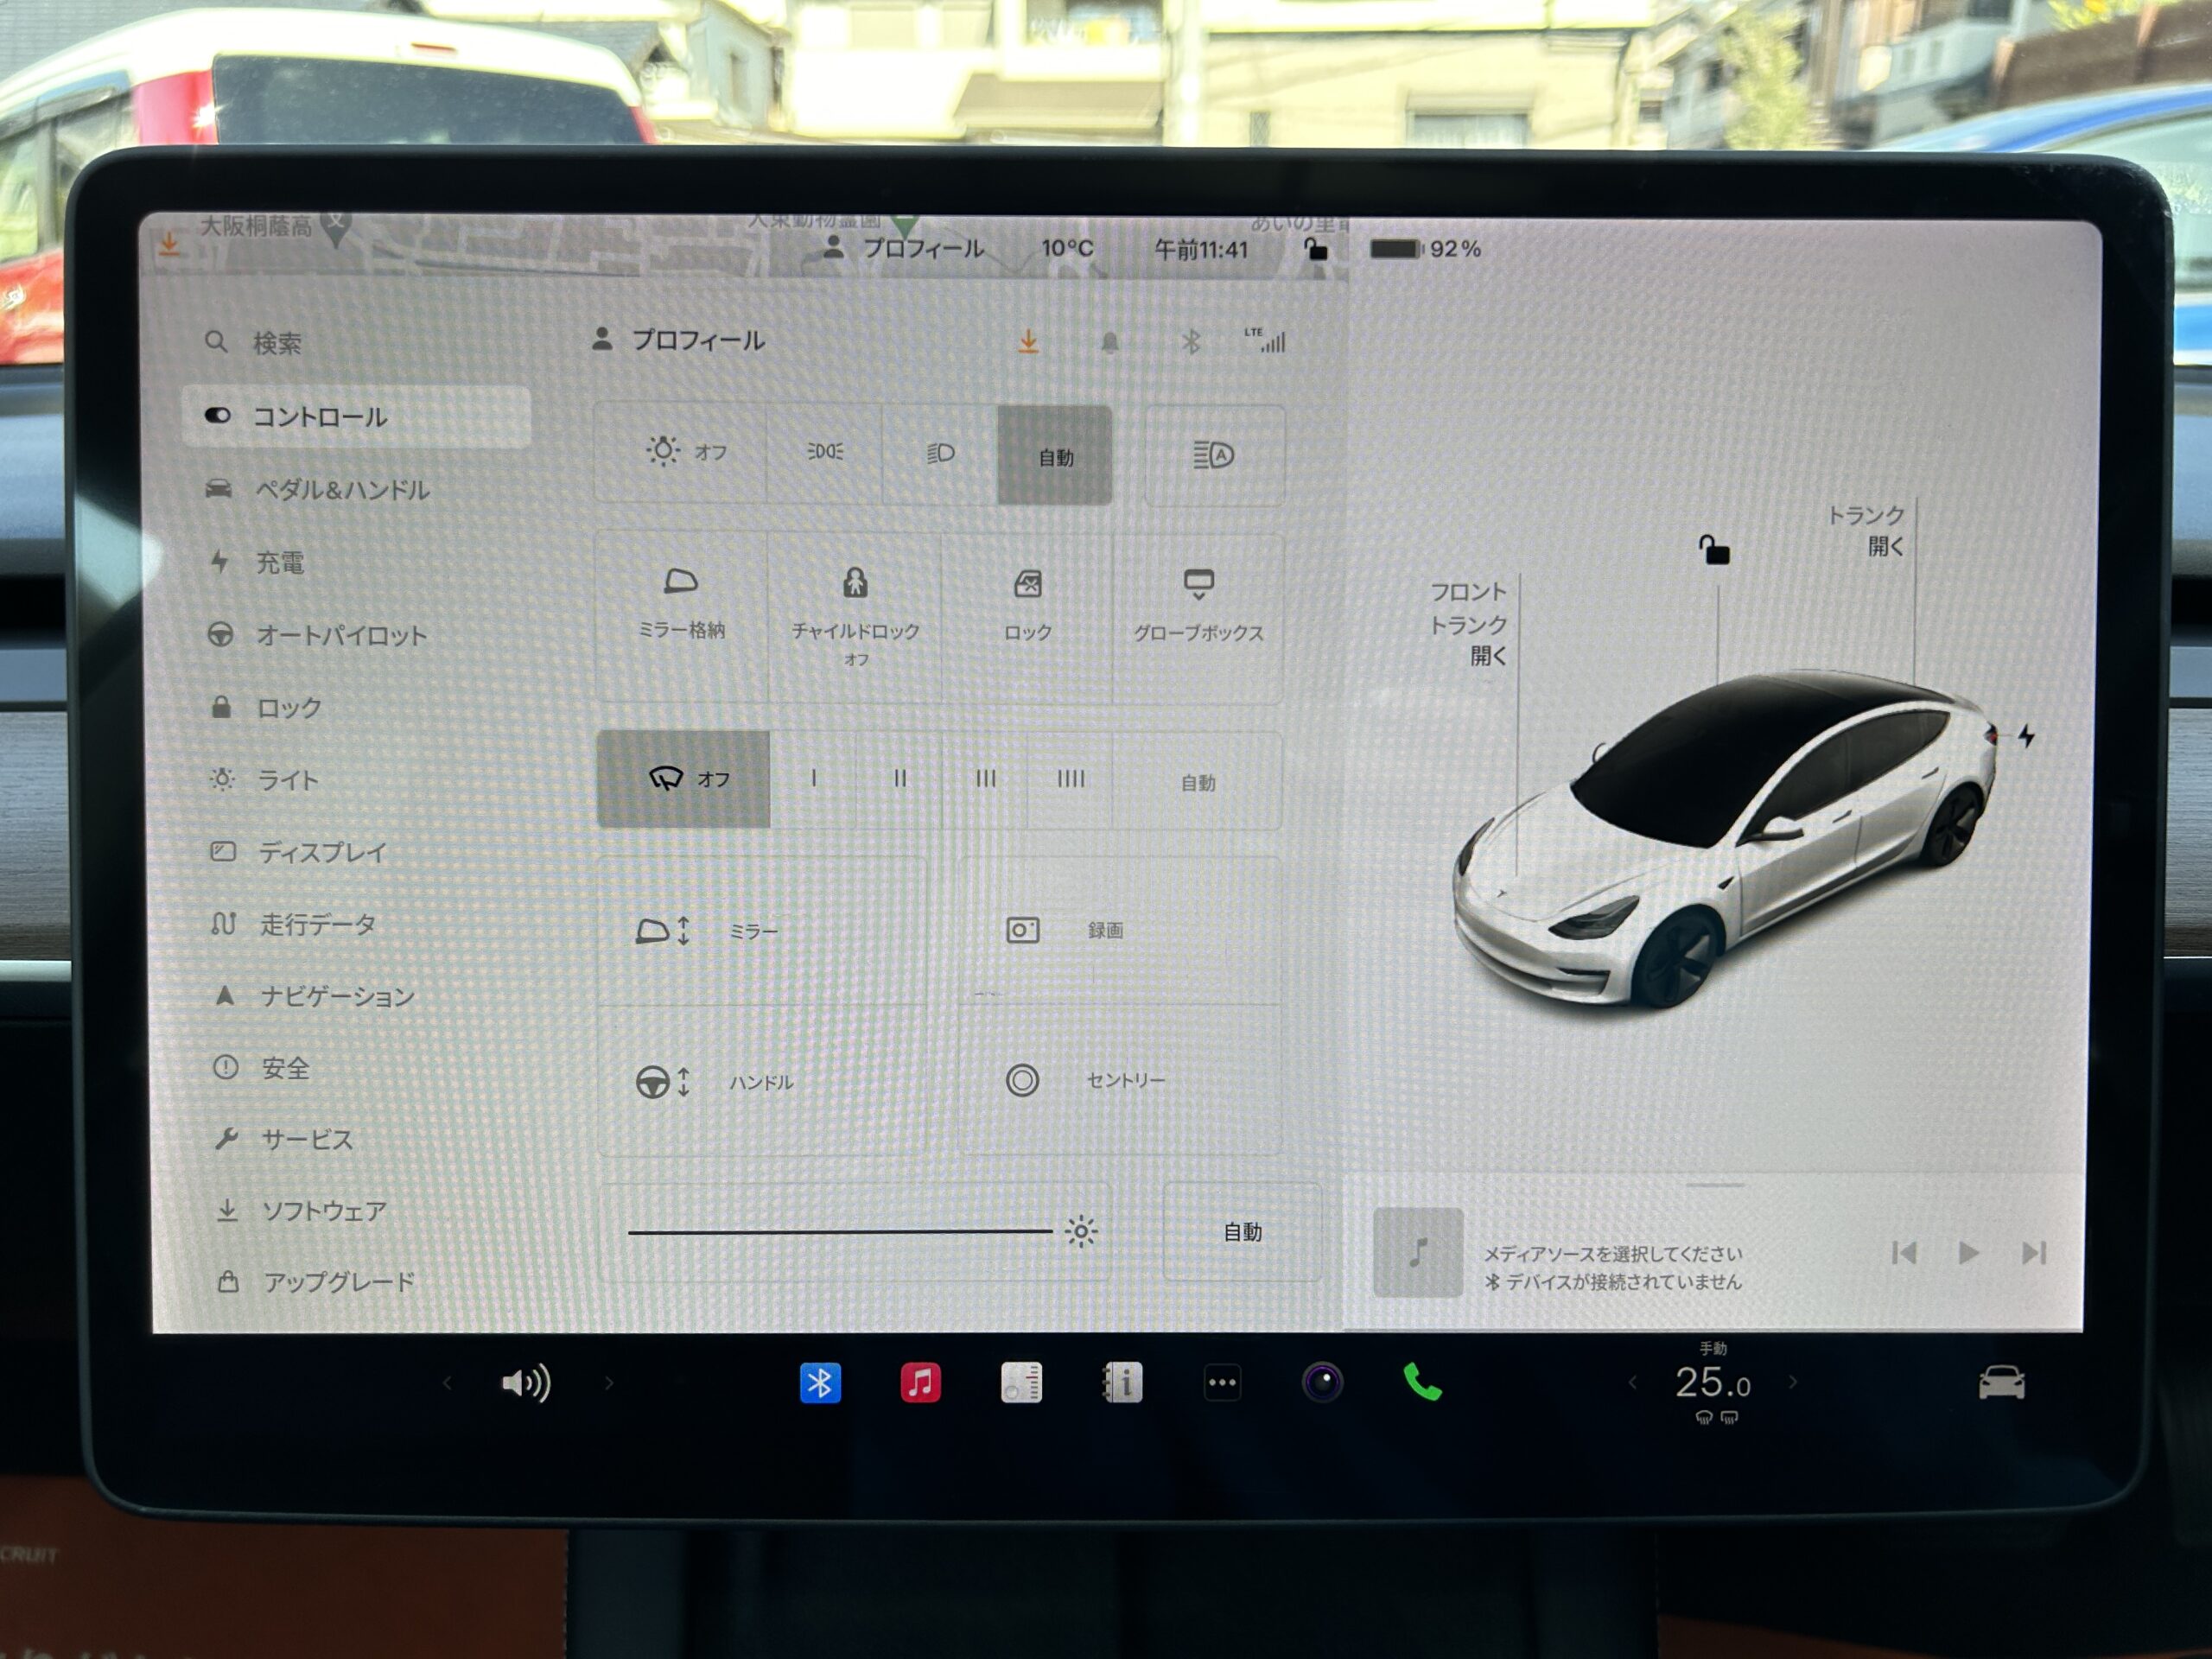This screenshot has height=1659, width=2212.
Task: Tap media play button
Action: pos(1968,1253)
